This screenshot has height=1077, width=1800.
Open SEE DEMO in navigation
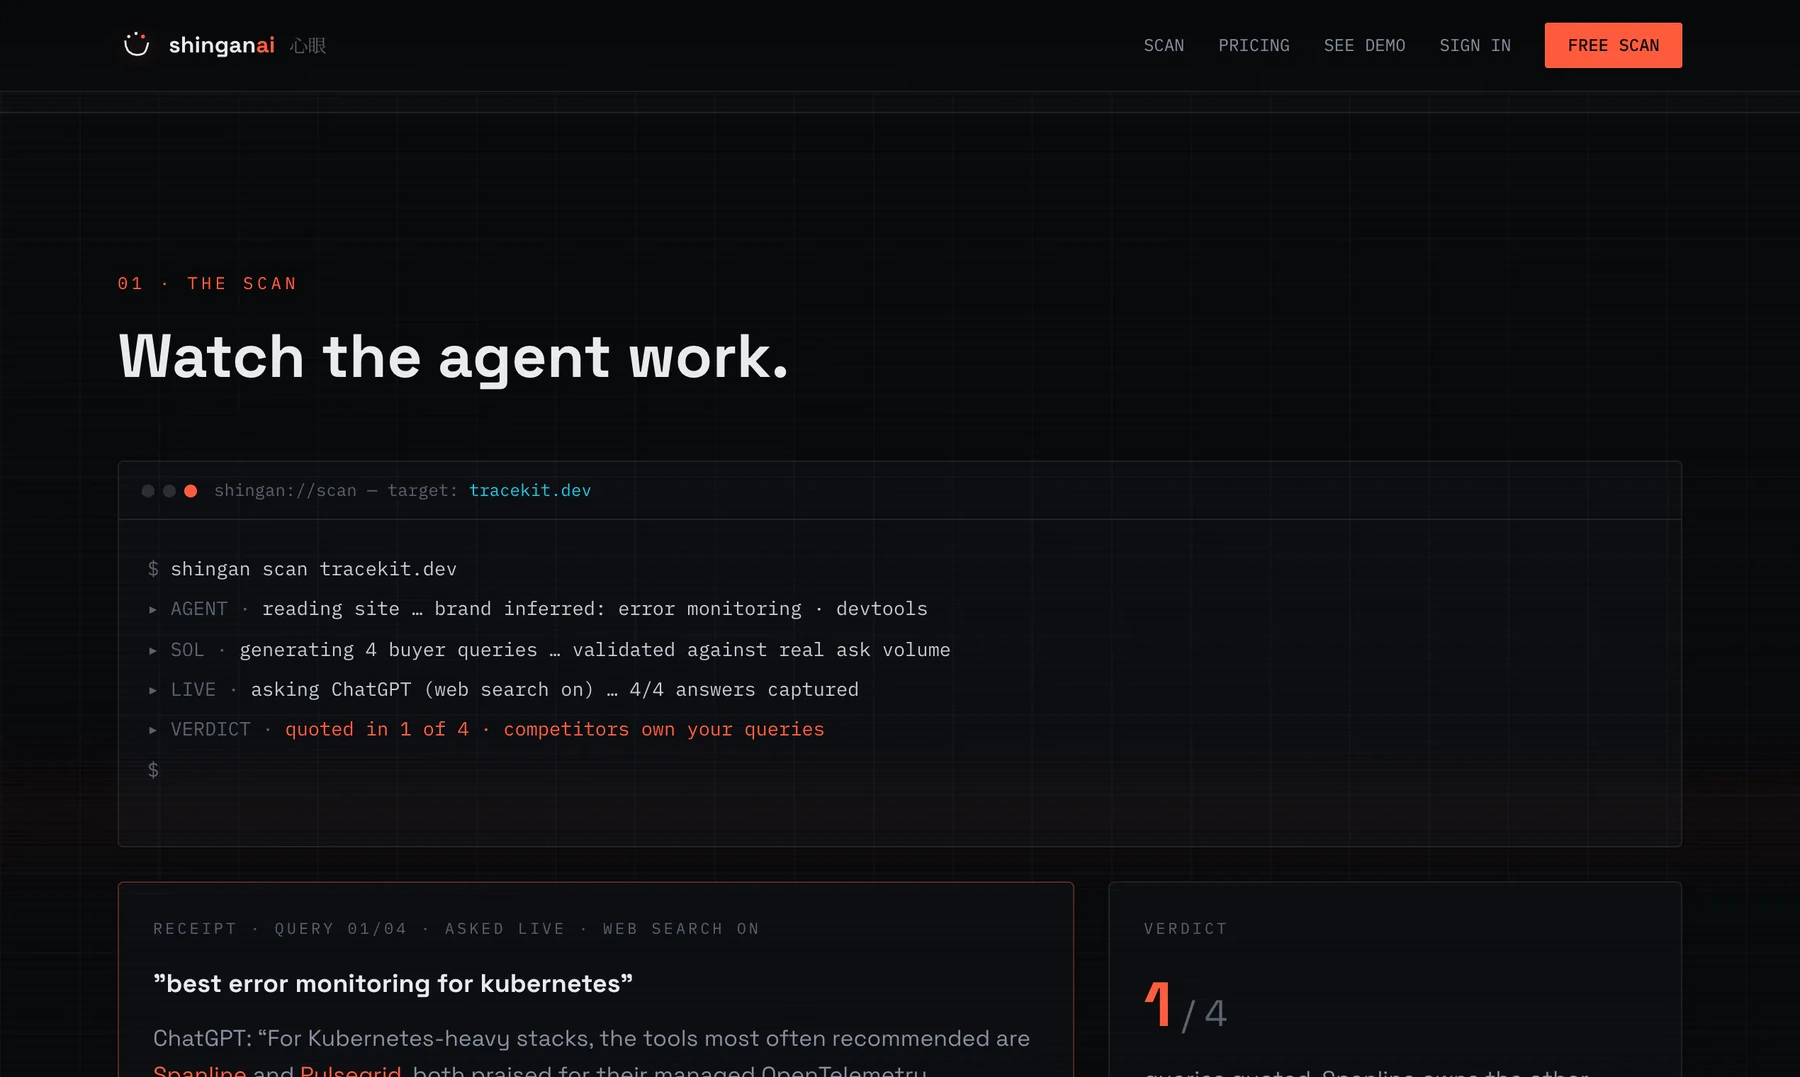[1364, 45]
